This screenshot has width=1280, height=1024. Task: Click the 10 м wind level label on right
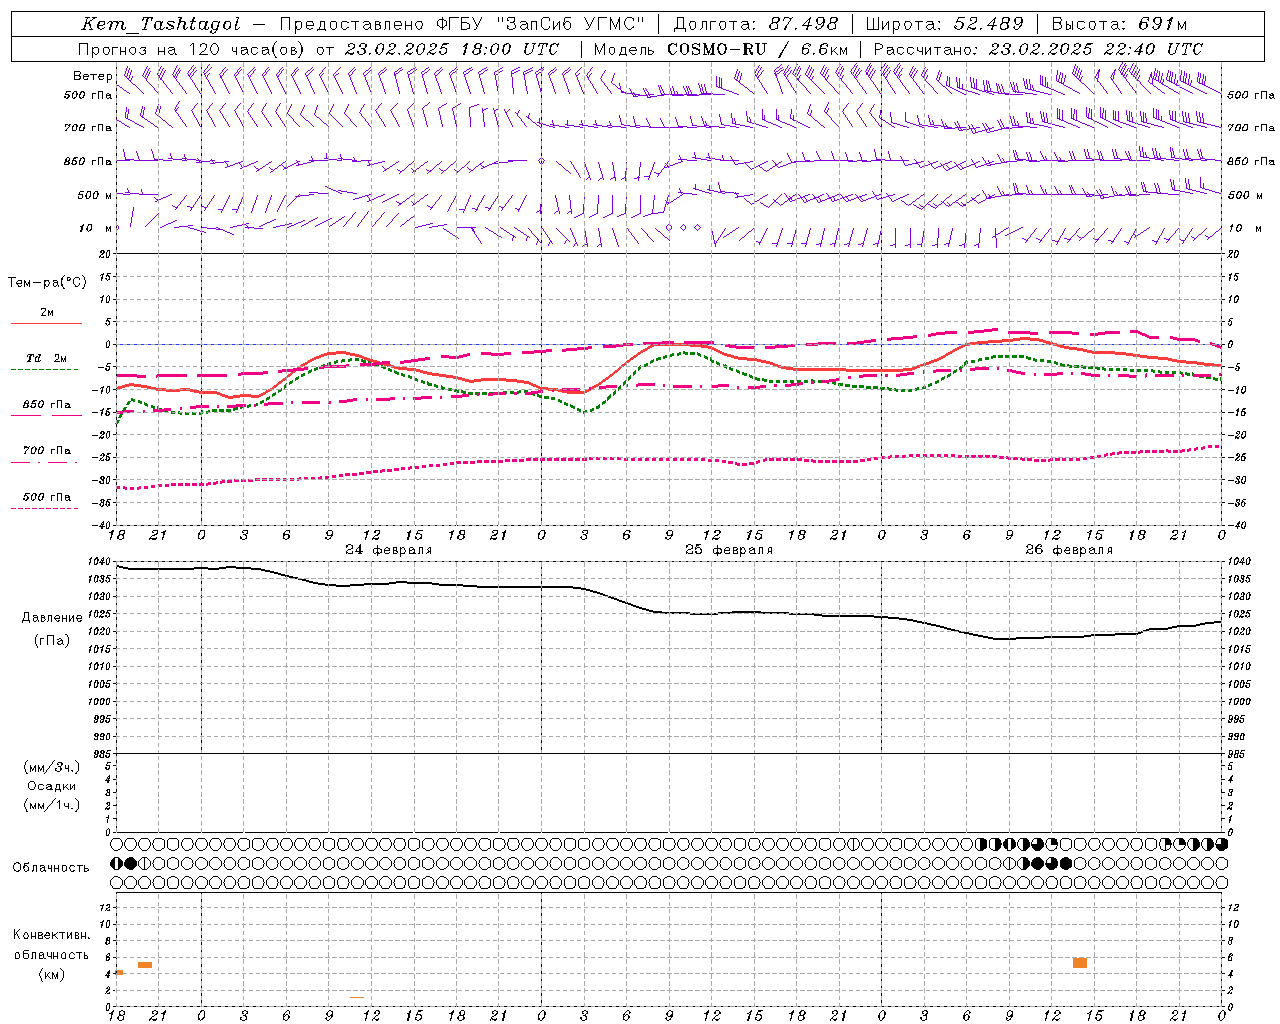1245,228
